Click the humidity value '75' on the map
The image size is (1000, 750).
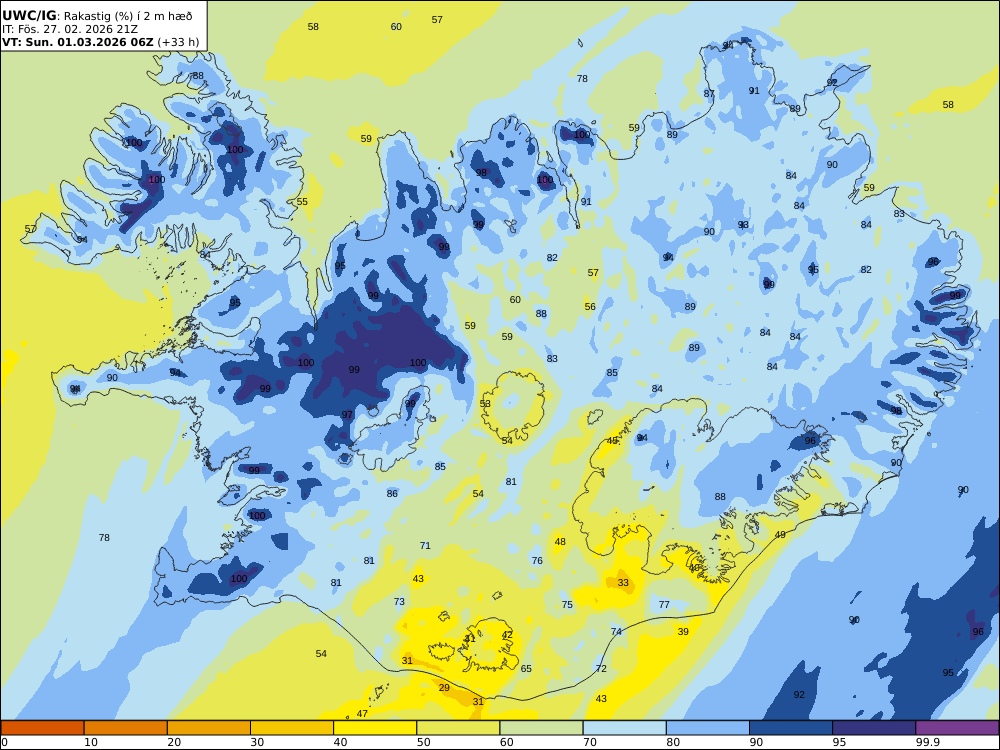[x=567, y=605]
